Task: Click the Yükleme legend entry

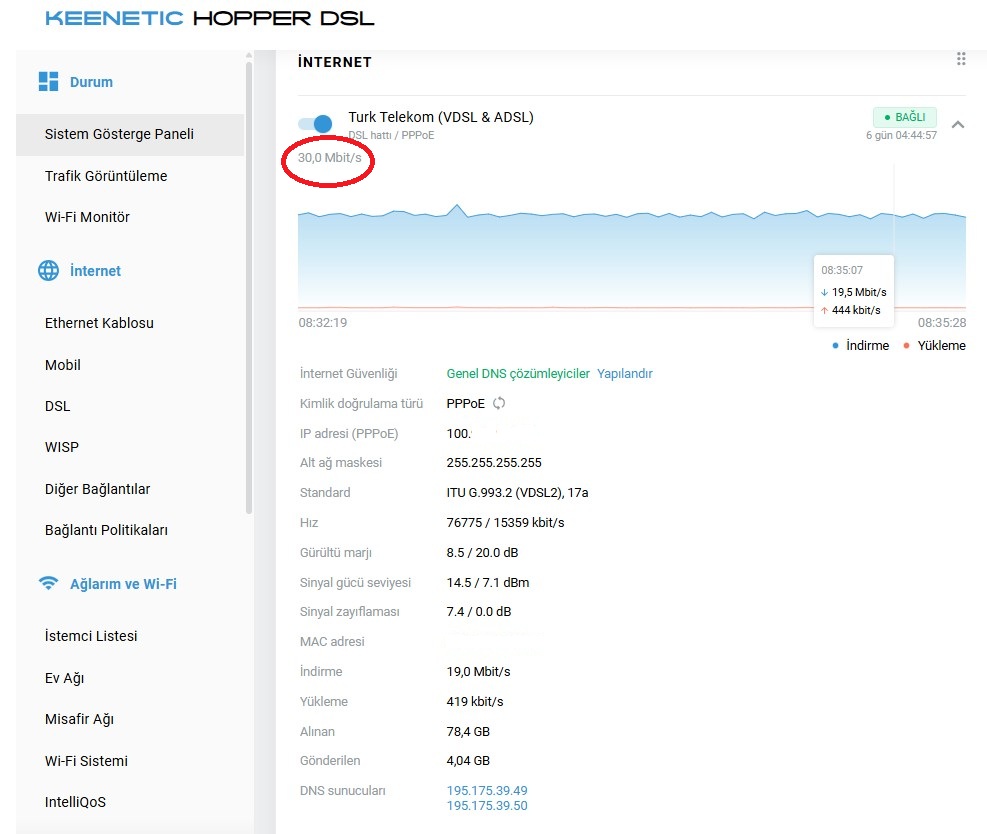Action: [934, 346]
